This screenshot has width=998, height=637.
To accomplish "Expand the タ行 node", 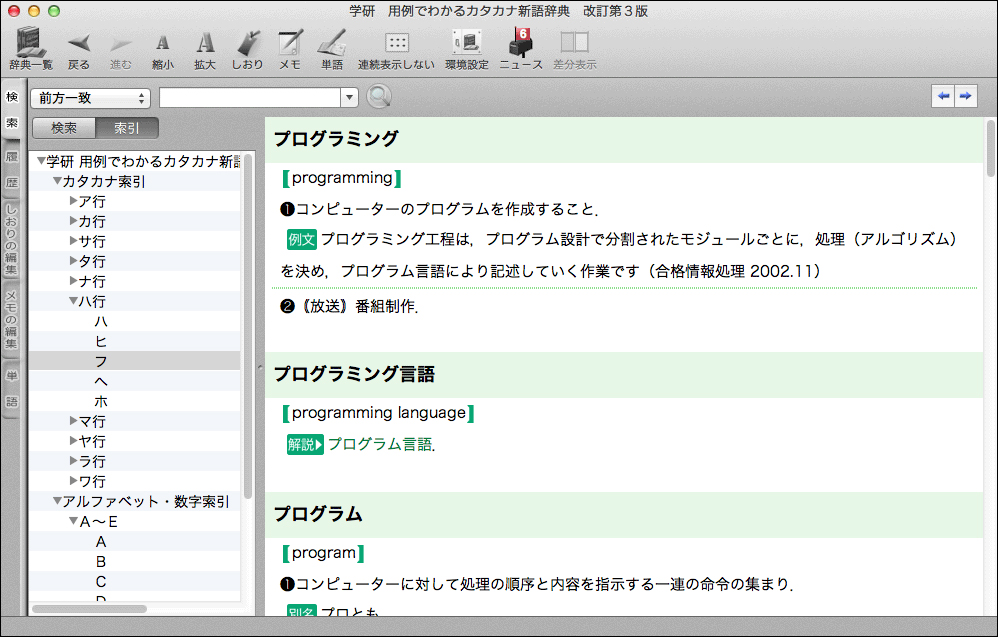I will pyautogui.click(x=73, y=261).
